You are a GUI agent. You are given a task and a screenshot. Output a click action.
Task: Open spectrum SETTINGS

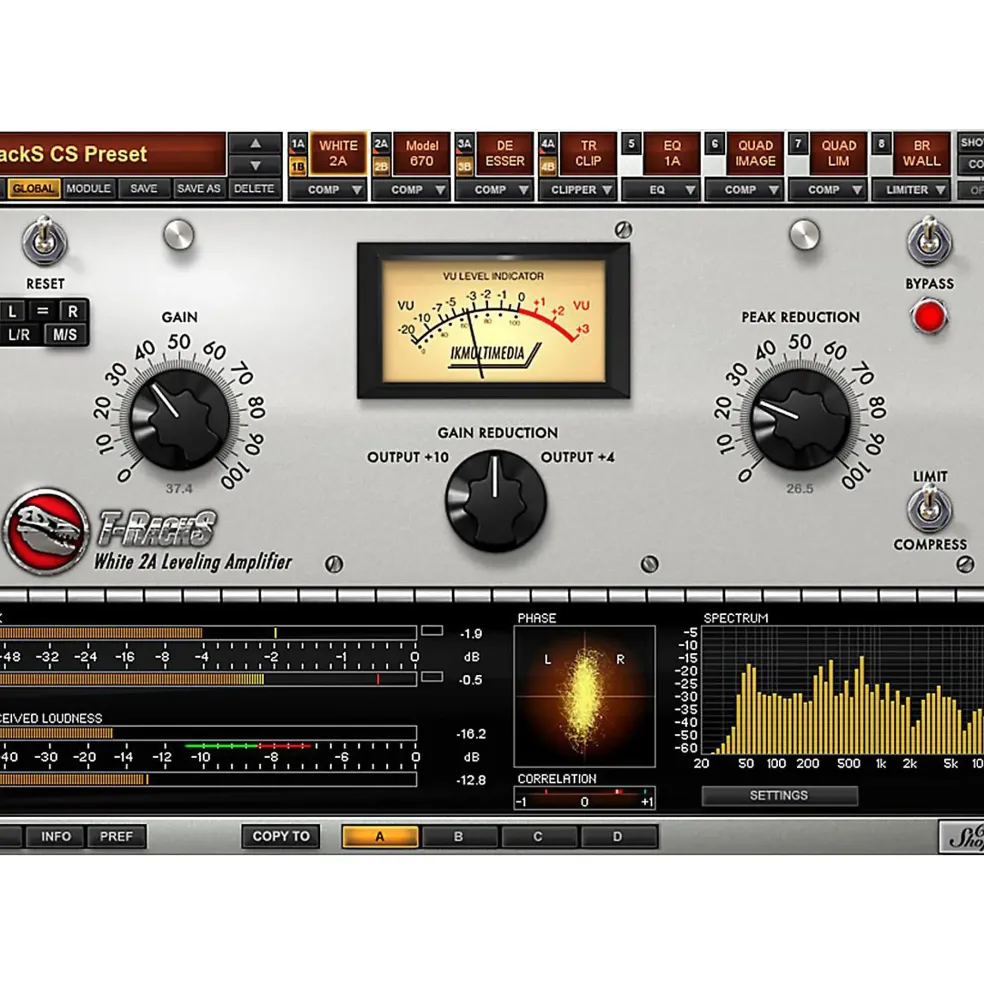point(779,796)
